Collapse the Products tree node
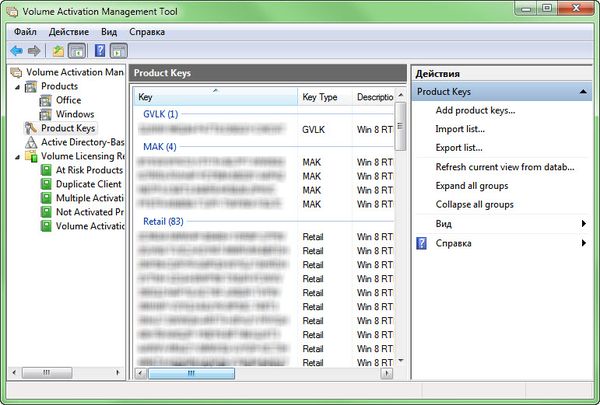 point(17,87)
